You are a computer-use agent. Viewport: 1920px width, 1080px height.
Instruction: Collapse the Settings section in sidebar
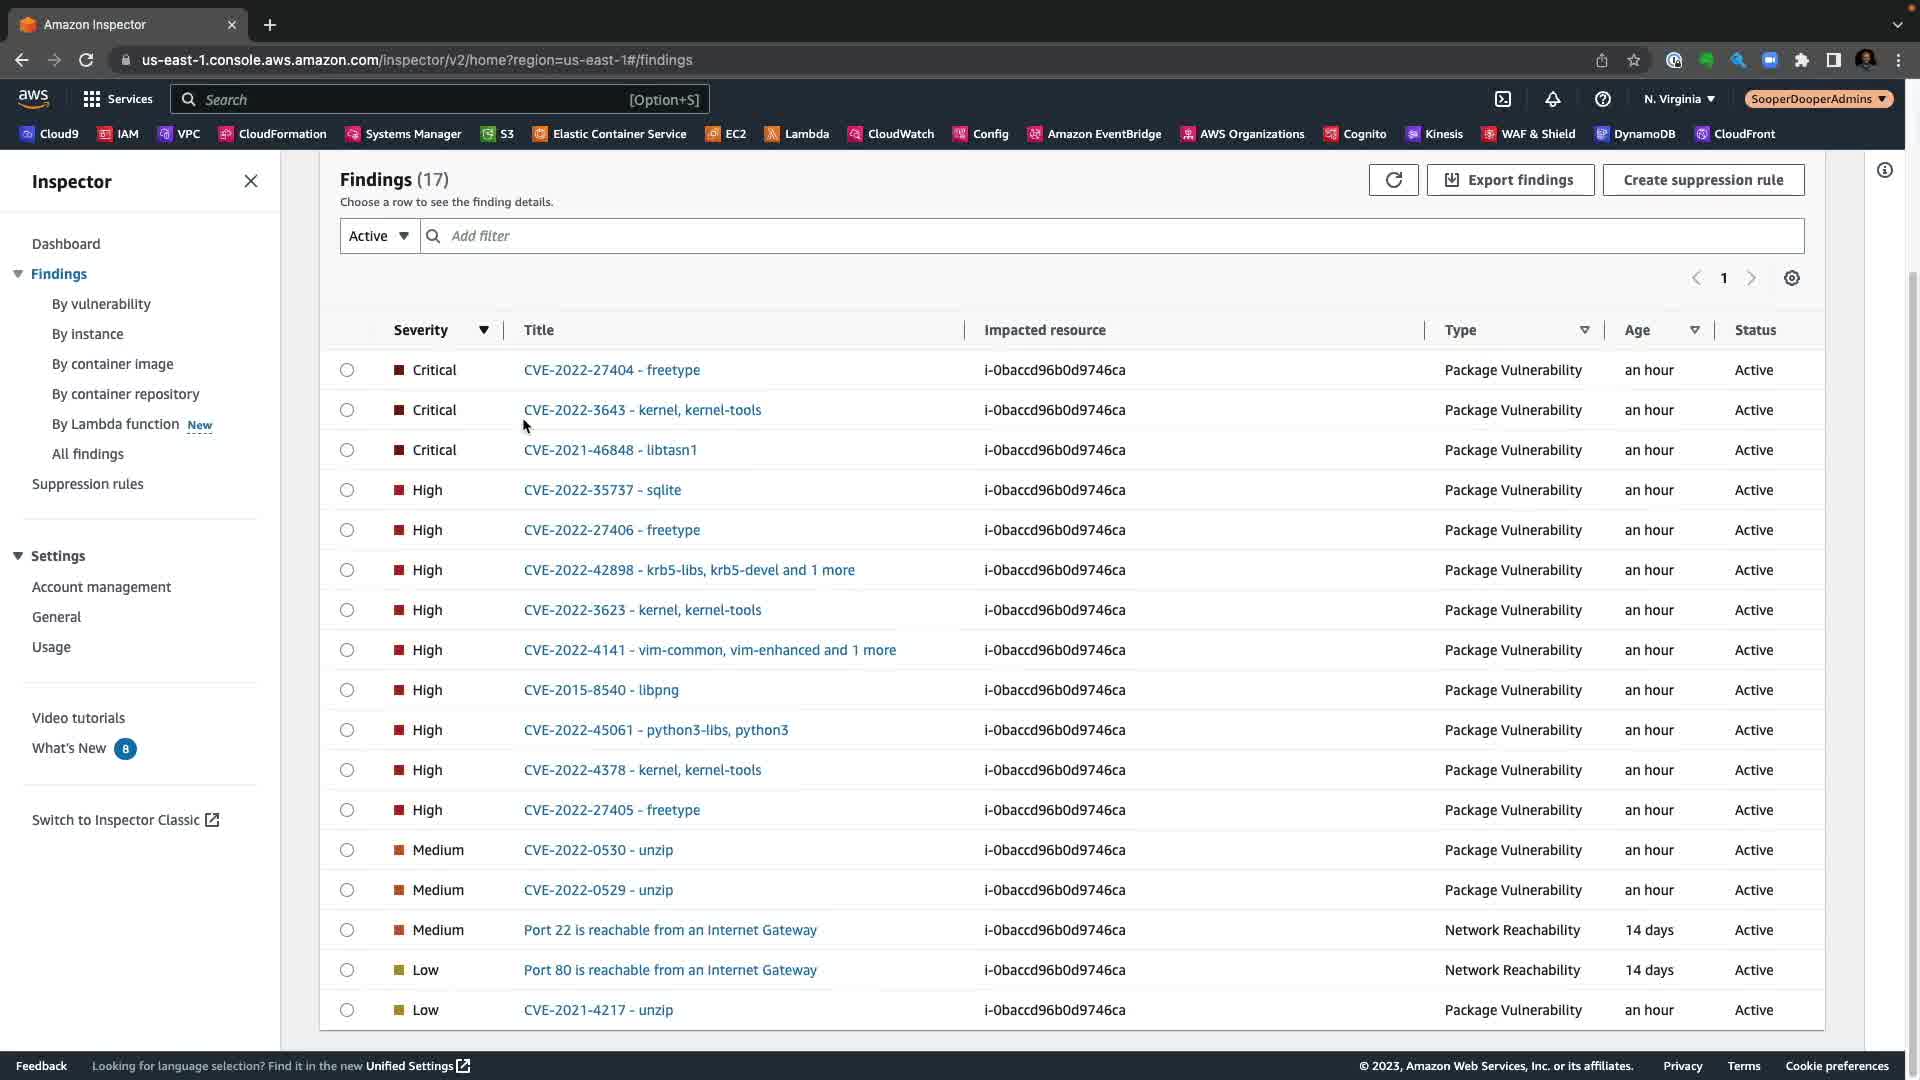18,556
